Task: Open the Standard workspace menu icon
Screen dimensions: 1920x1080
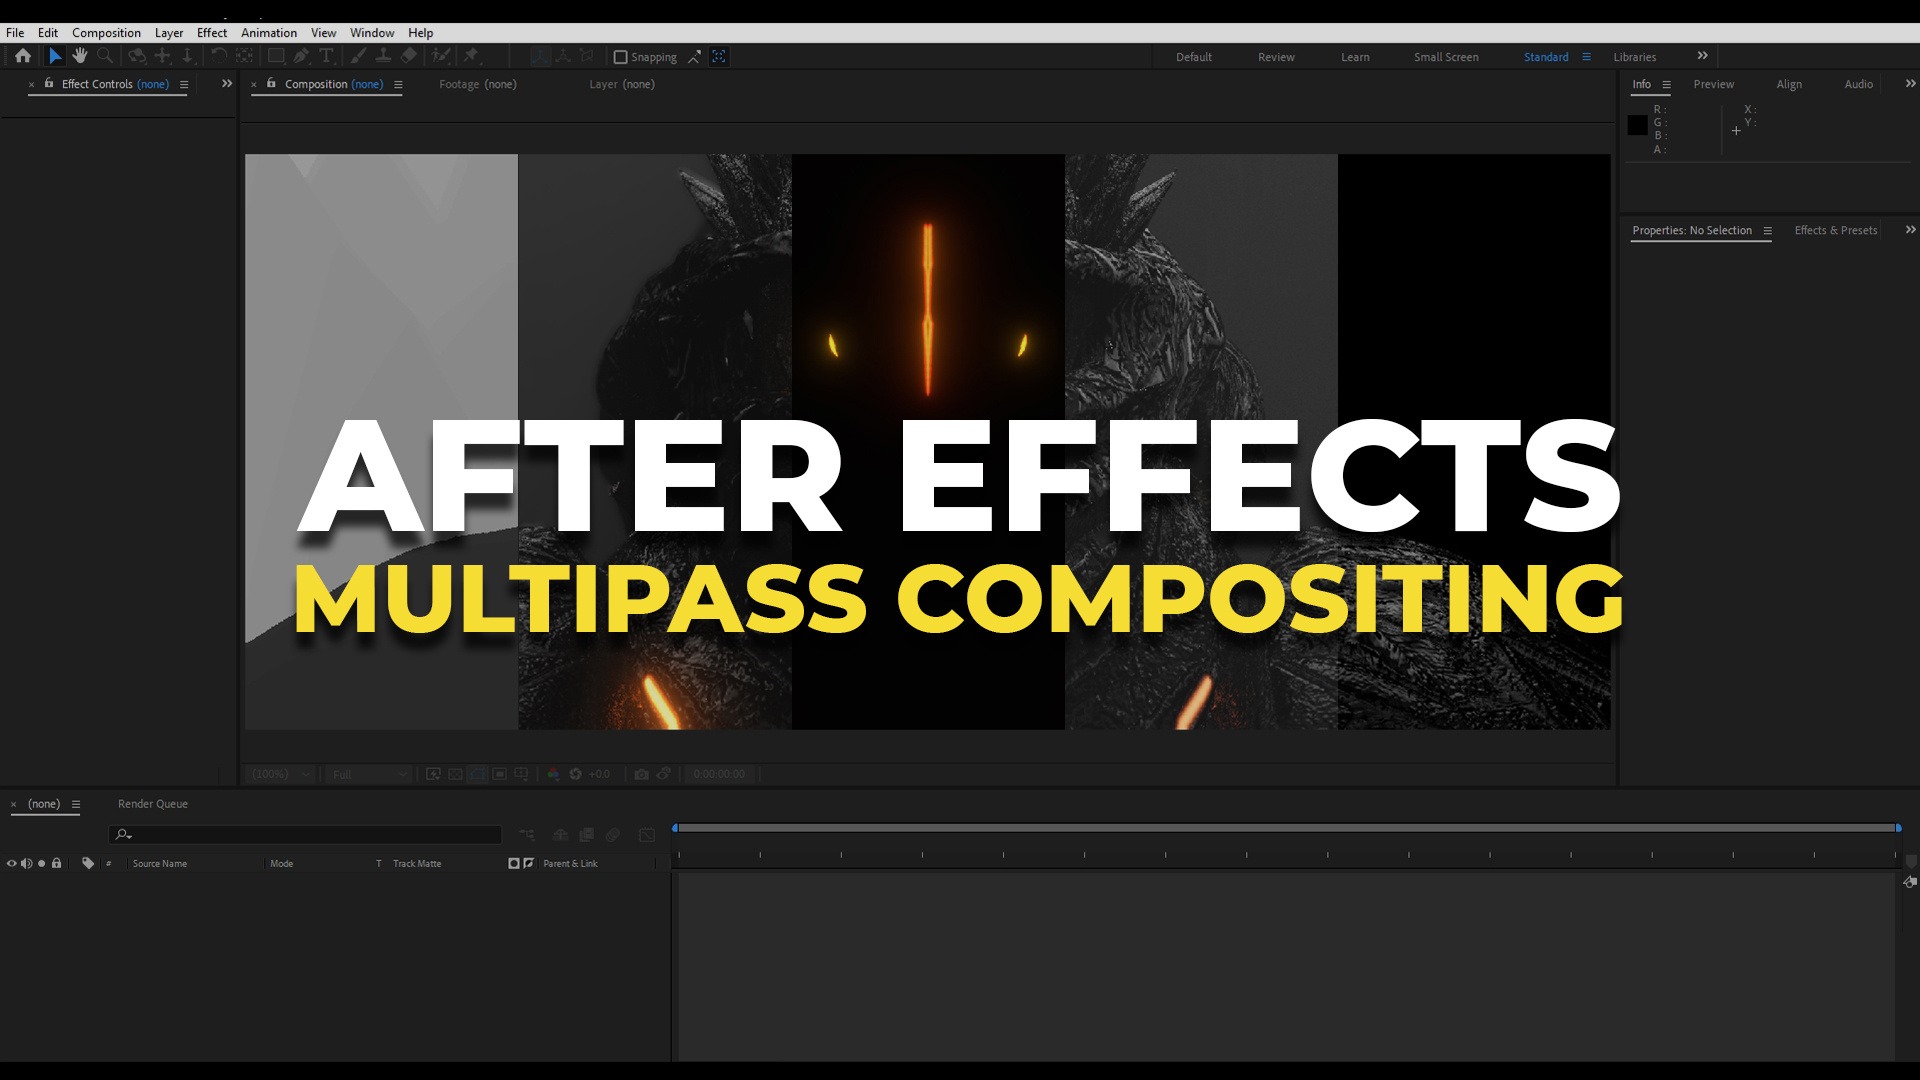Action: coord(1586,57)
